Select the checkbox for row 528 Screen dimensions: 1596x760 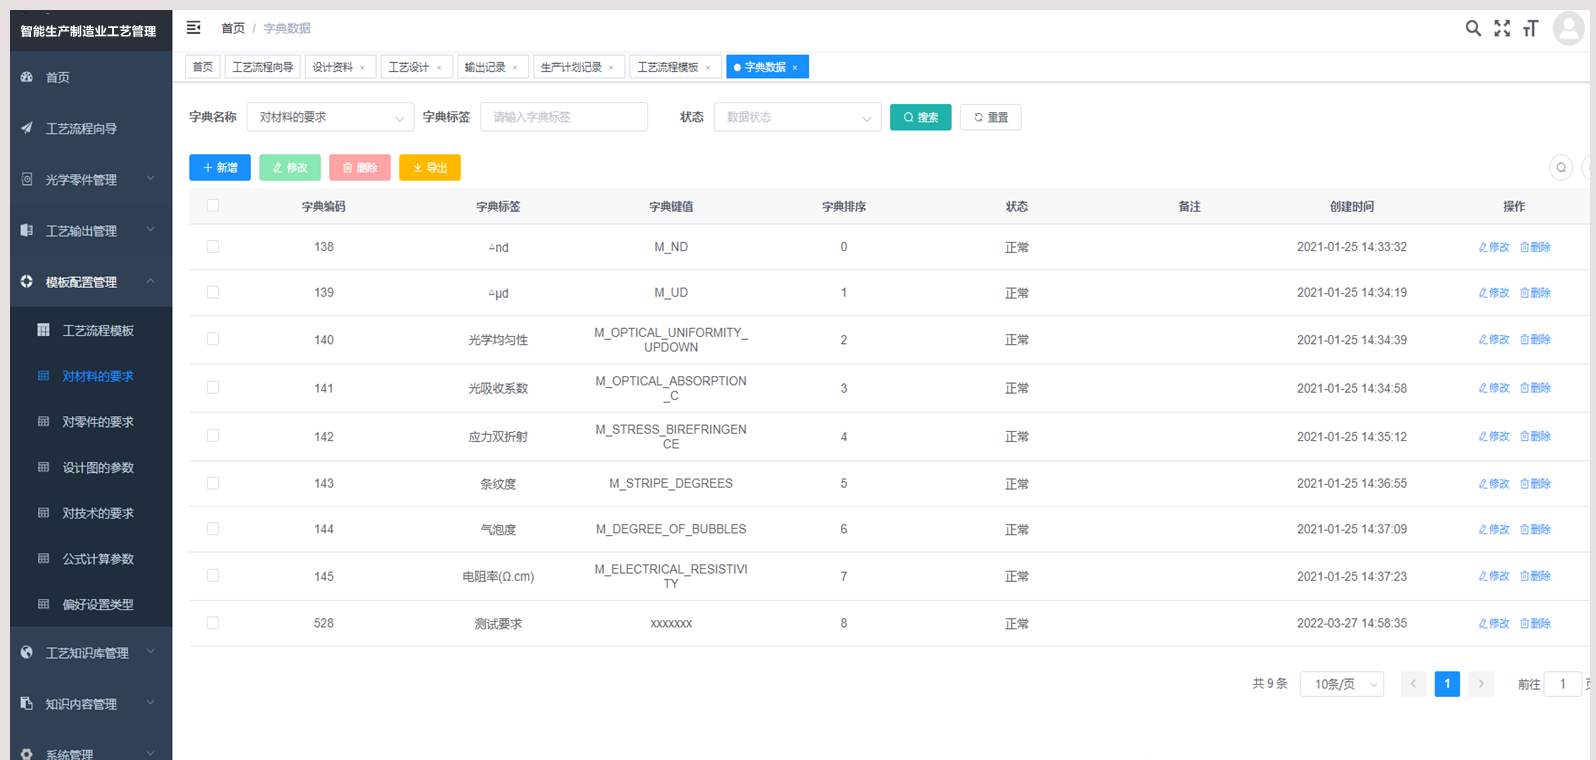click(x=213, y=623)
